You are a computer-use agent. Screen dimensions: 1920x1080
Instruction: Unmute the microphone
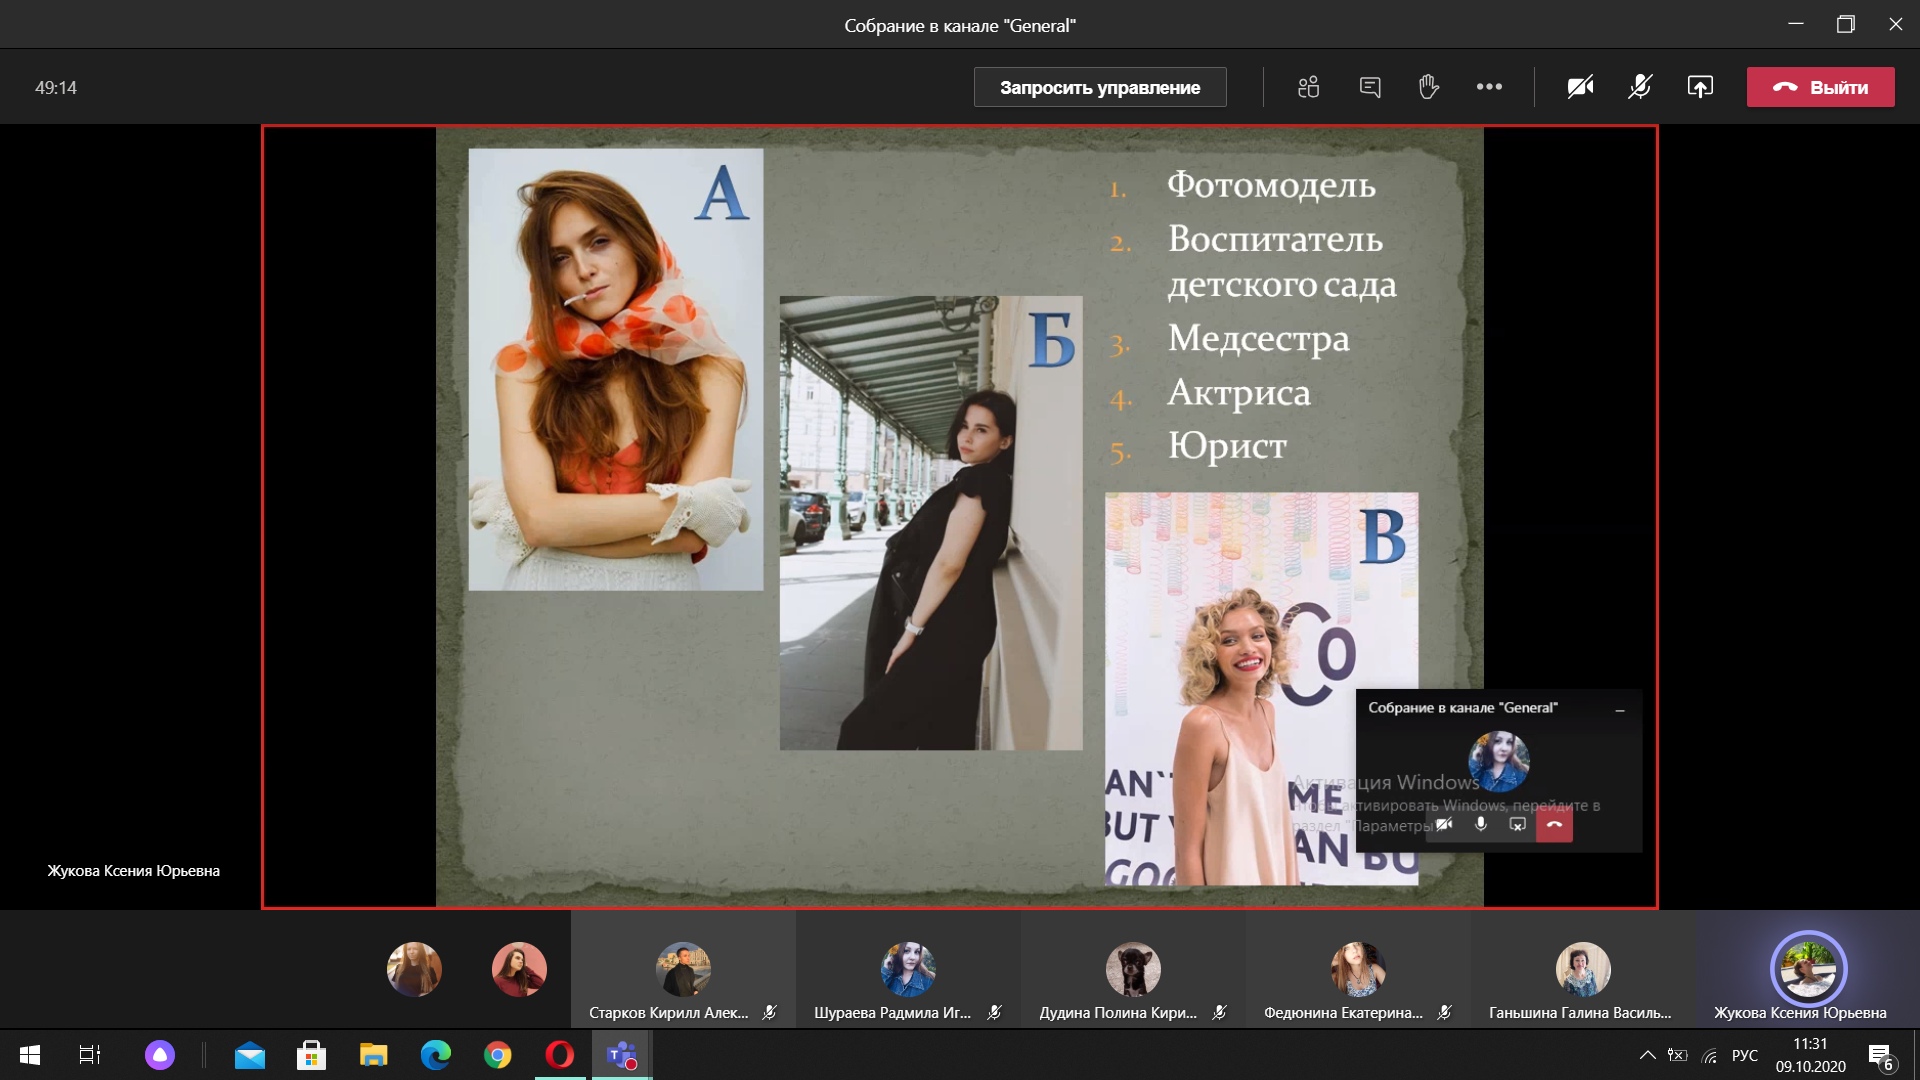[1640, 87]
